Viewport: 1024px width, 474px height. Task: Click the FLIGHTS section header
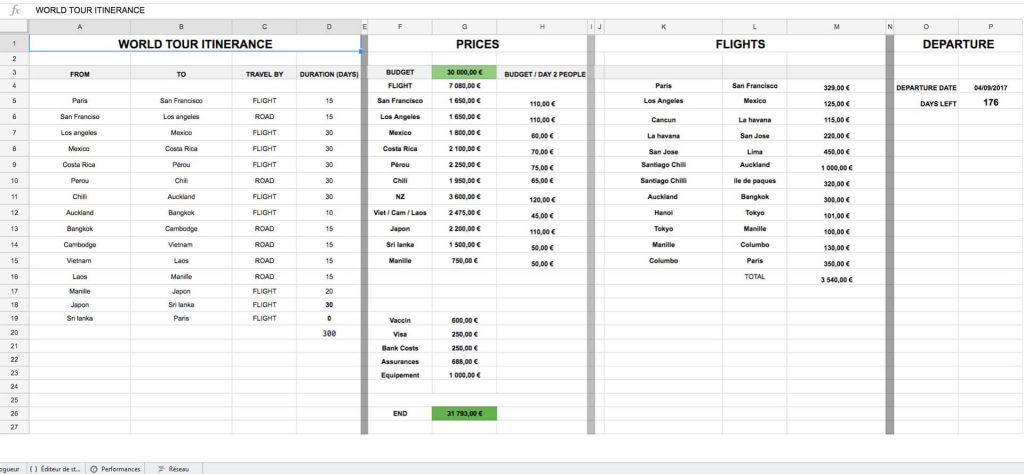click(x=740, y=44)
